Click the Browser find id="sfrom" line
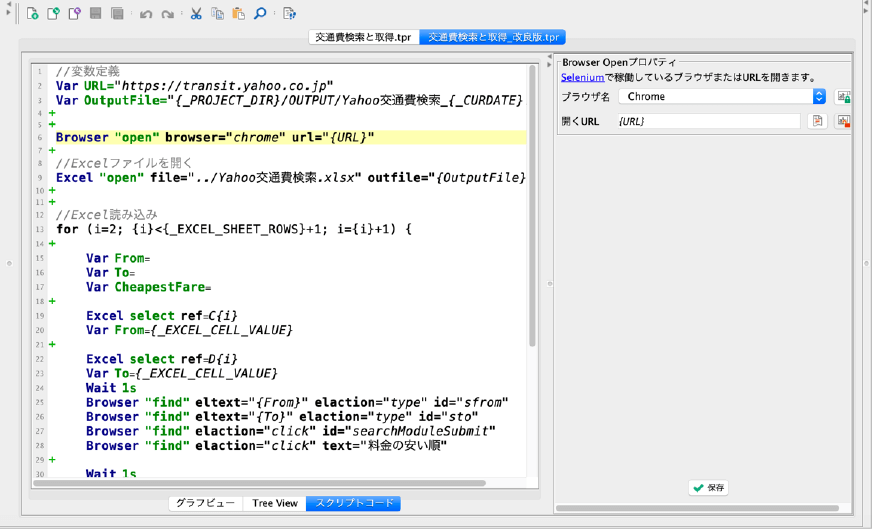 click(x=298, y=402)
